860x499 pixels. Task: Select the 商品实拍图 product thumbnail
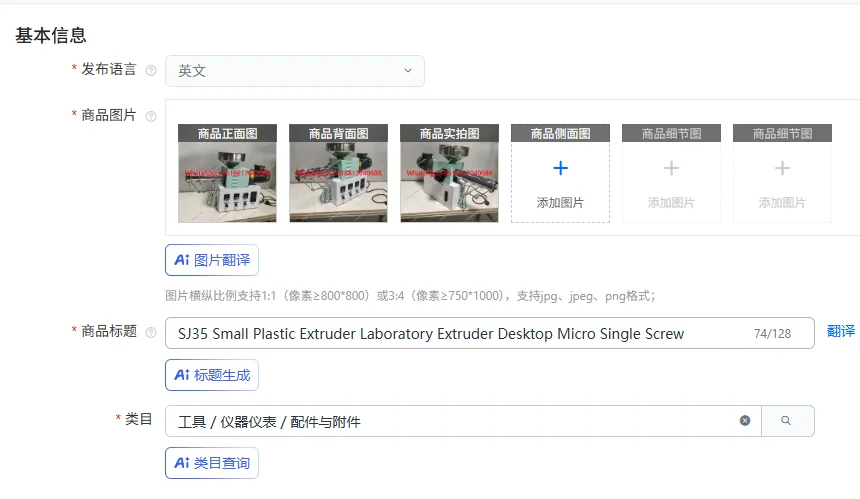pyautogui.click(x=449, y=173)
